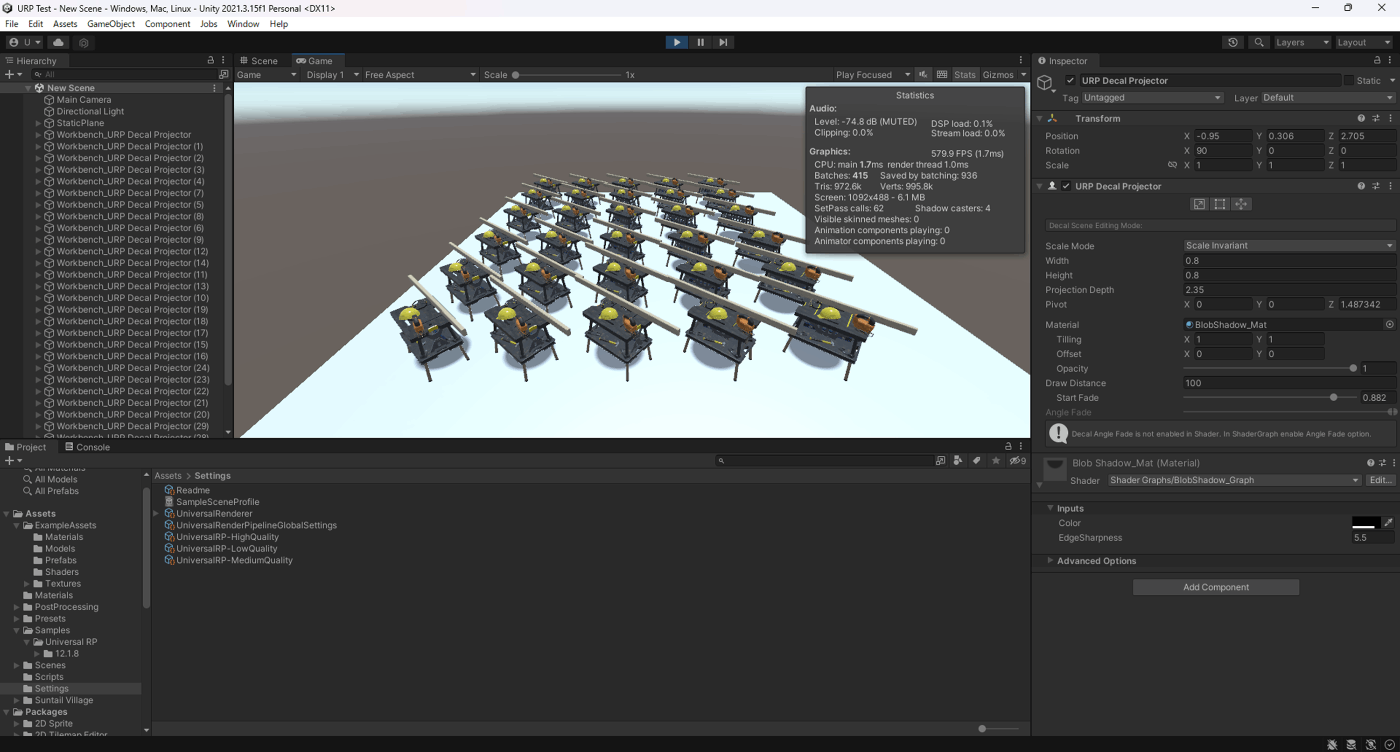1400x752 pixels.
Task: Collapse the Inputs foldout
Action: [1050, 509]
